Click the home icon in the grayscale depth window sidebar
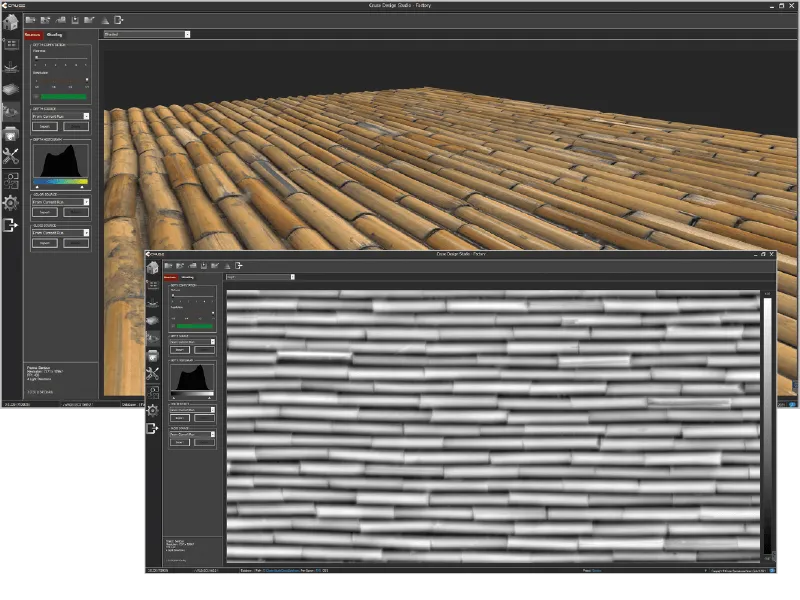Viewport: 800px width, 600px height. click(153, 267)
